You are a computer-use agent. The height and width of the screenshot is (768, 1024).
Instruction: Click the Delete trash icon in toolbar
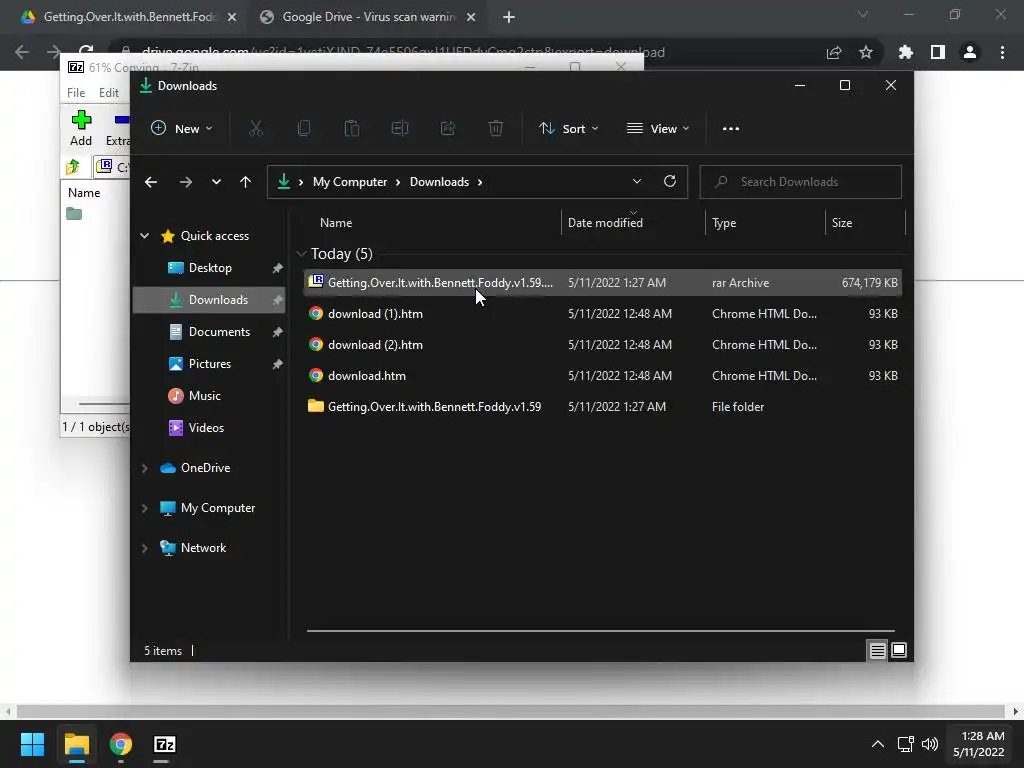point(496,129)
